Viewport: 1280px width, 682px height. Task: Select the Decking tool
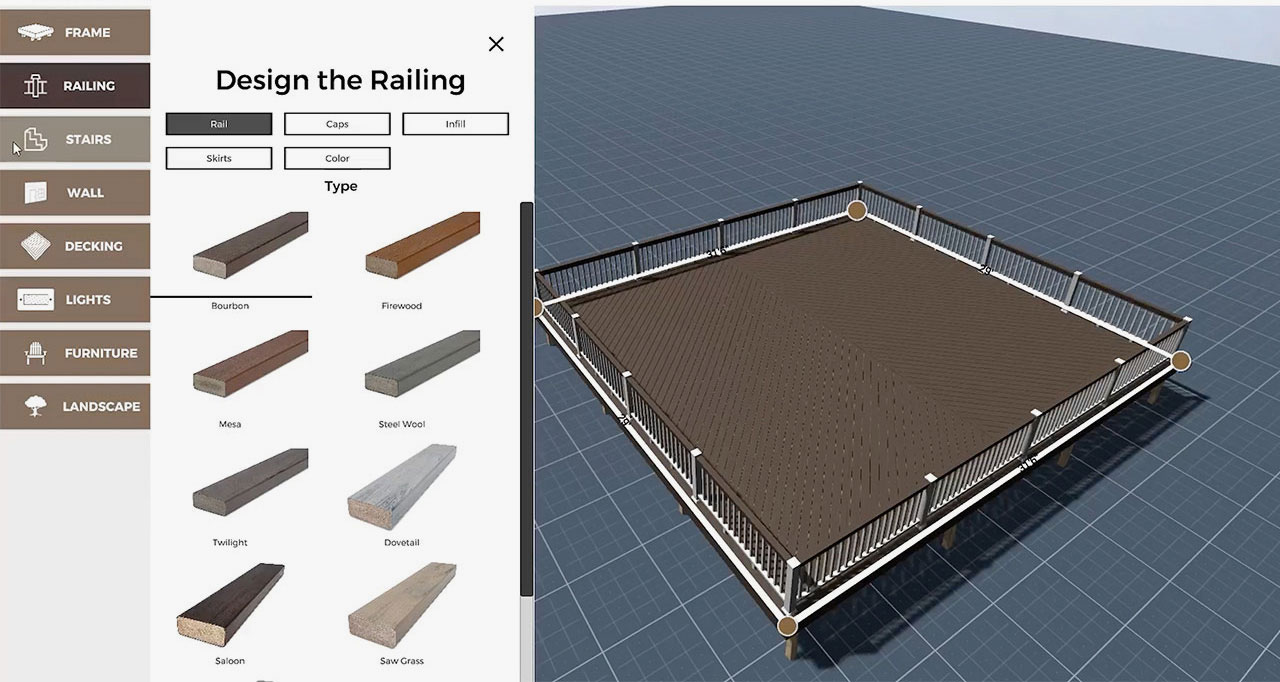75,246
